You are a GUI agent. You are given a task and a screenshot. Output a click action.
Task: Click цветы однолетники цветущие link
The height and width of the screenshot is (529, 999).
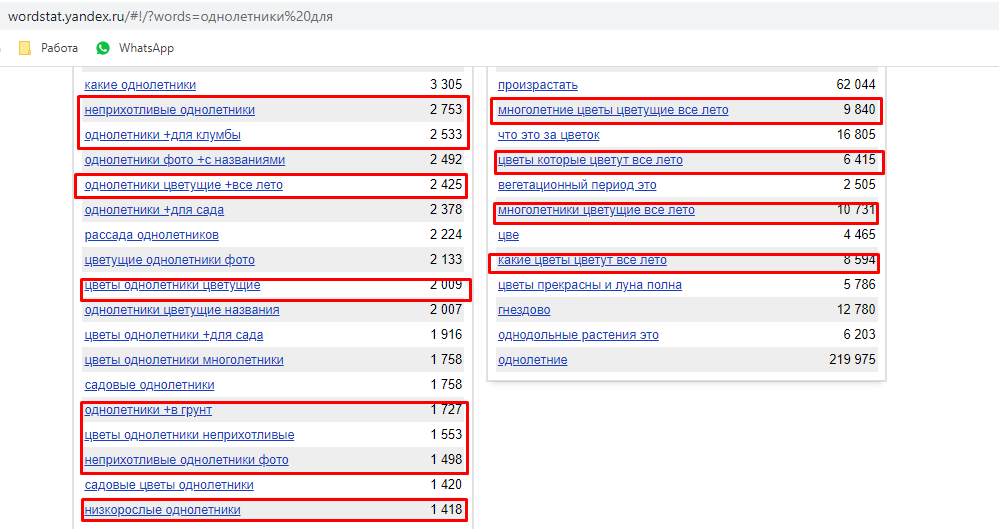172,285
